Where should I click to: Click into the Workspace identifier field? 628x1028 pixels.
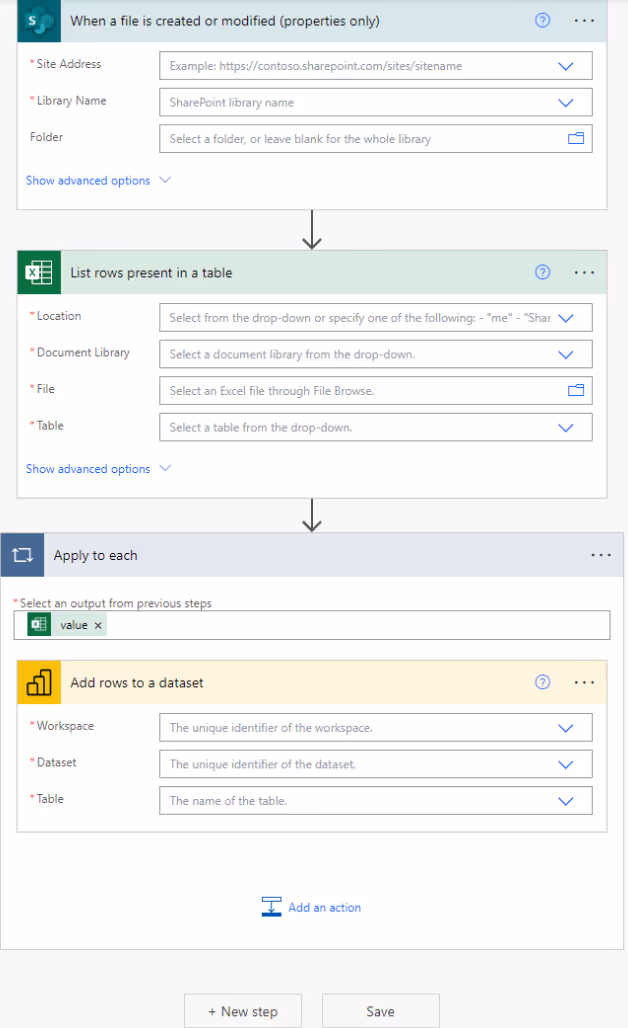376,728
